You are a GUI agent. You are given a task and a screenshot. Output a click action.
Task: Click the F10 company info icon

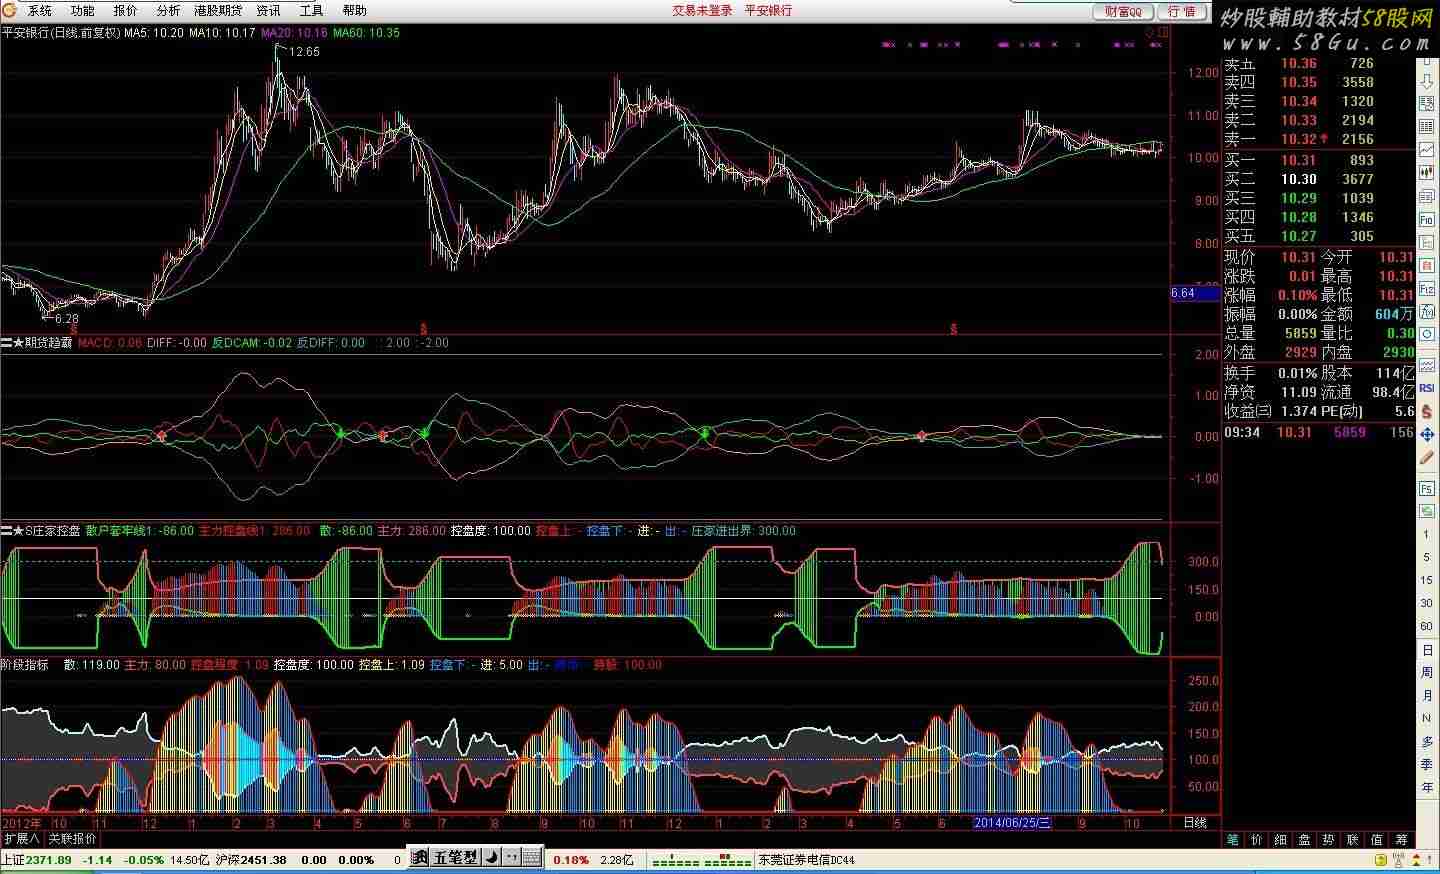pos(1427,219)
